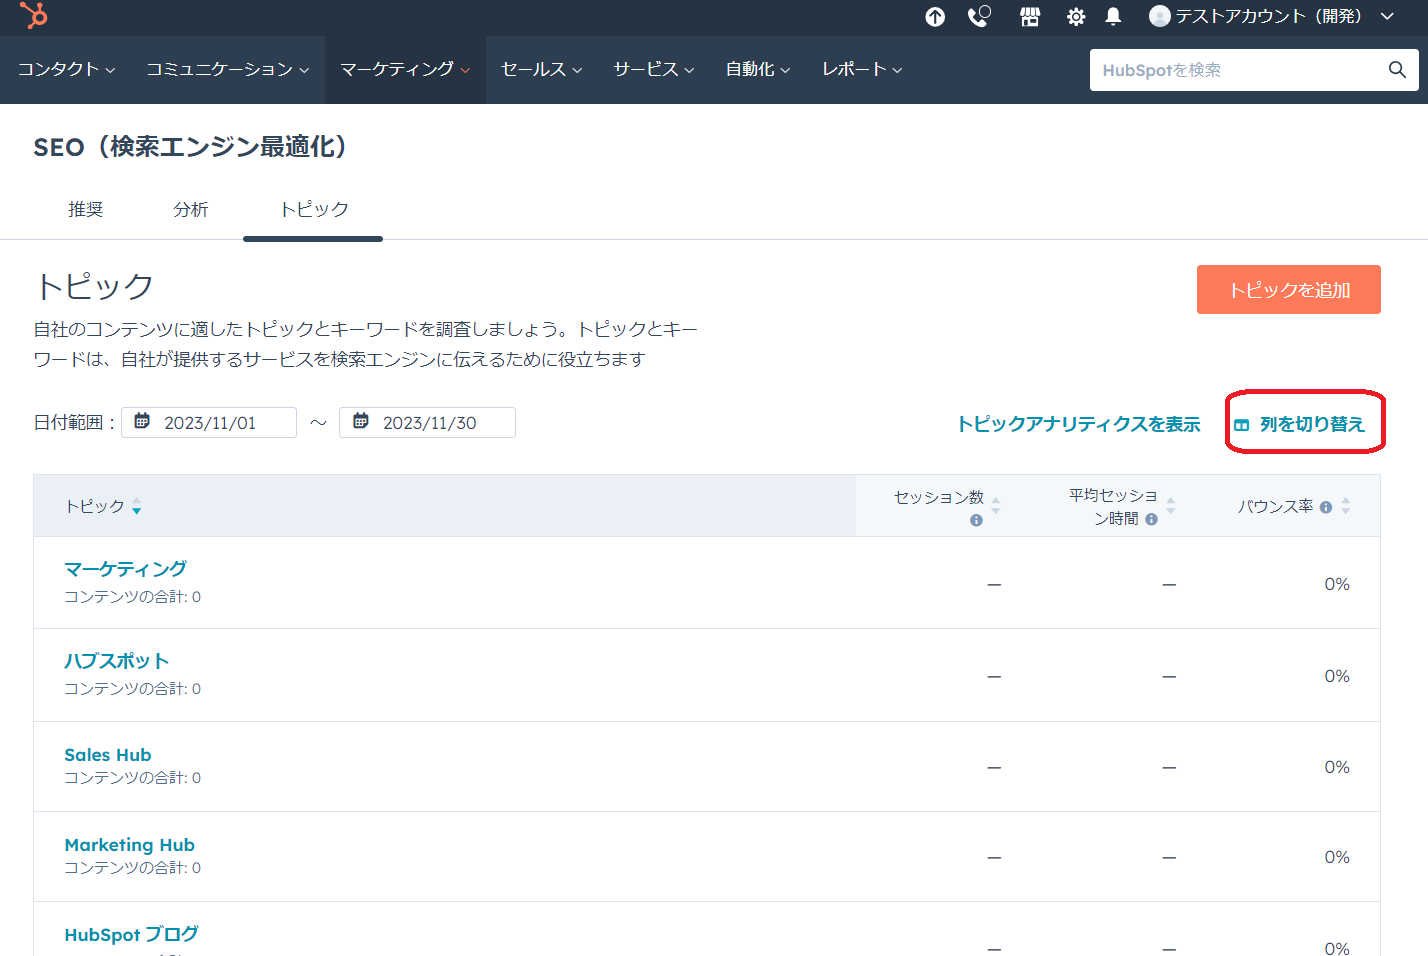The width and height of the screenshot is (1428, 956).
Task: Click the account avatar icon
Action: pos(1160,16)
